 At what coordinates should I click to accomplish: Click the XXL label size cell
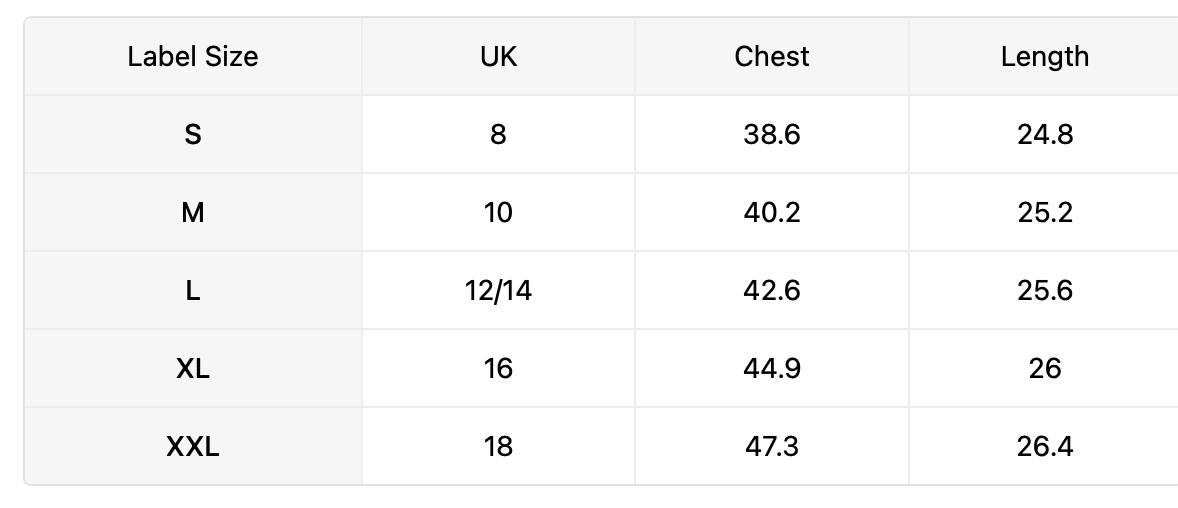[x=193, y=447]
